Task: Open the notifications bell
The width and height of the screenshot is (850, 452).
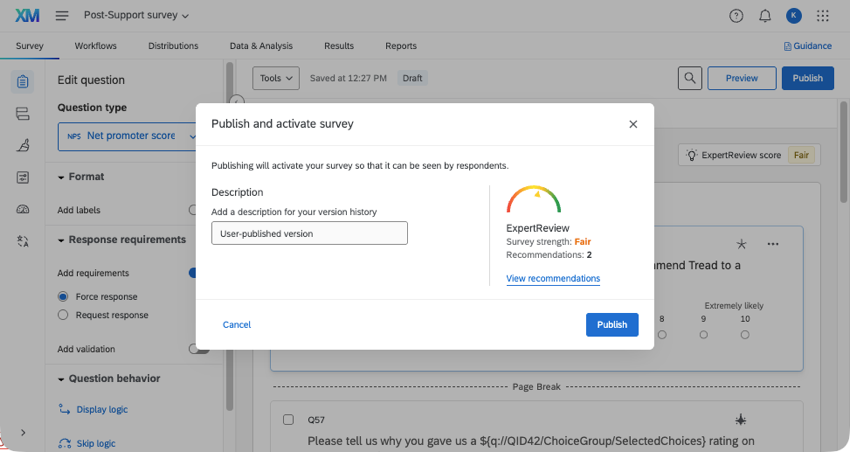Action: 765,16
